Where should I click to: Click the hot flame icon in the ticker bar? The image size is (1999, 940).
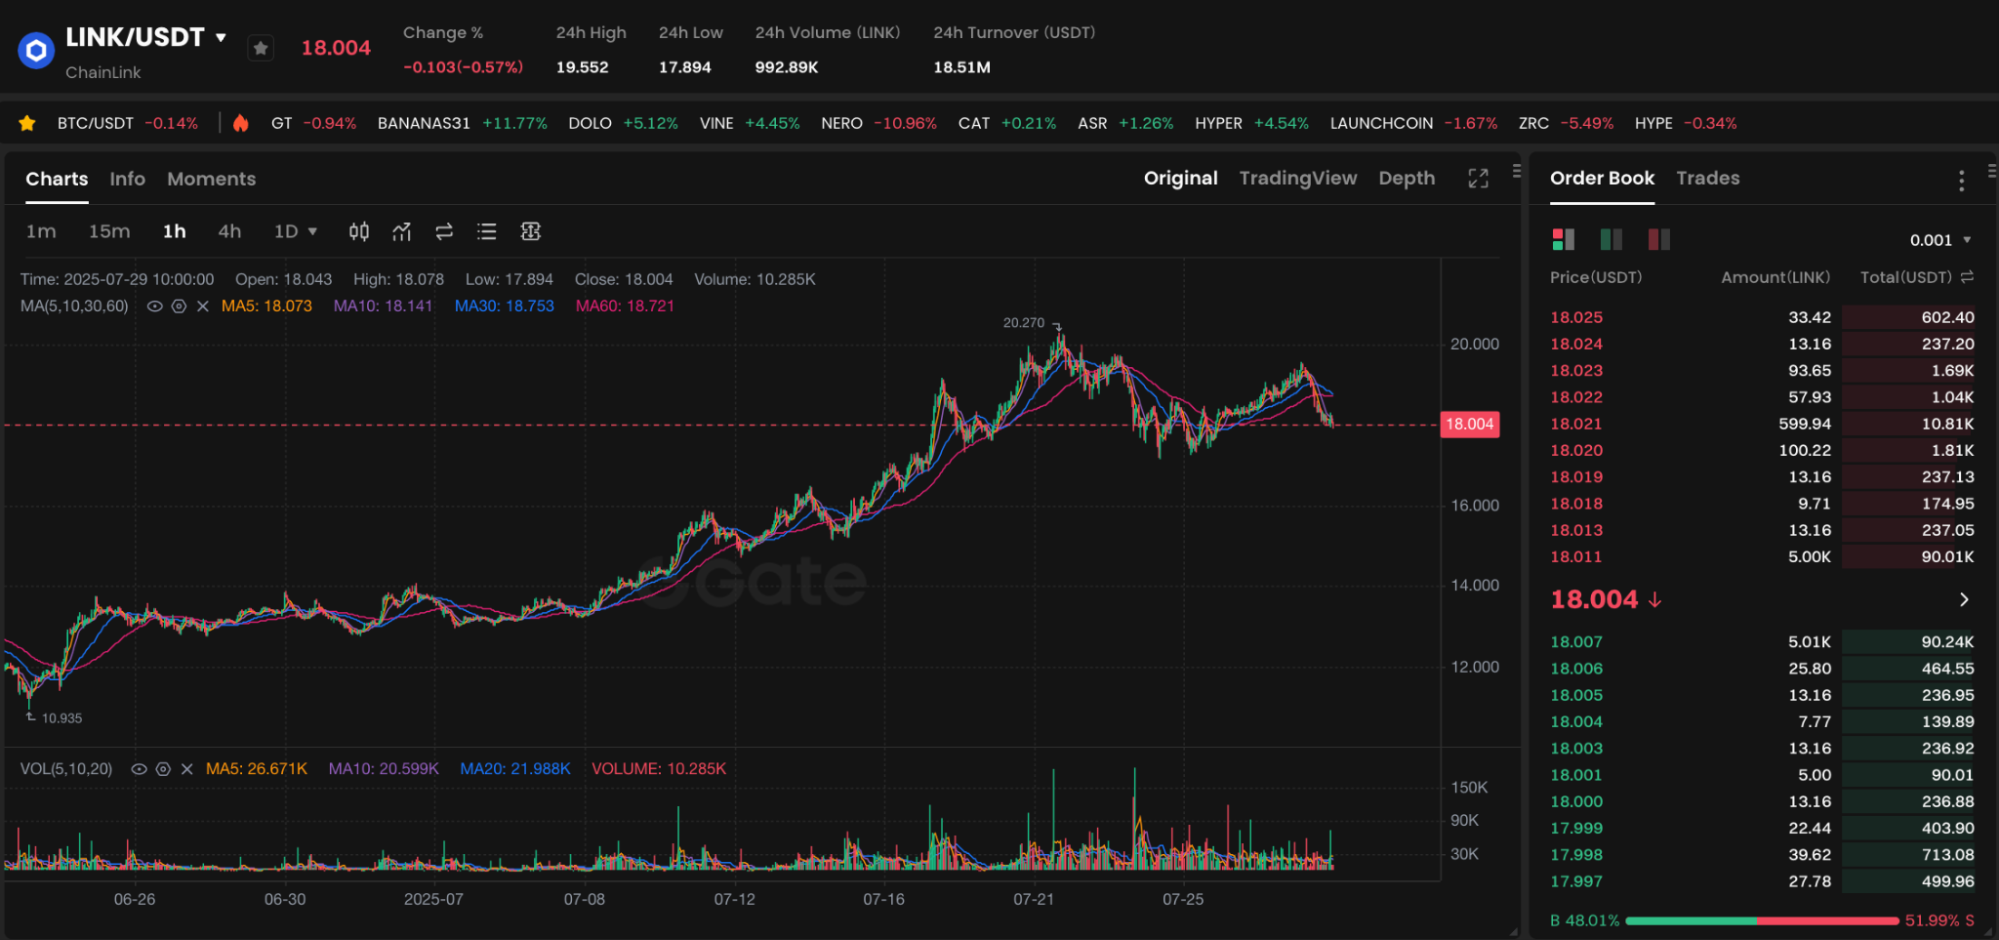tap(240, 123)
